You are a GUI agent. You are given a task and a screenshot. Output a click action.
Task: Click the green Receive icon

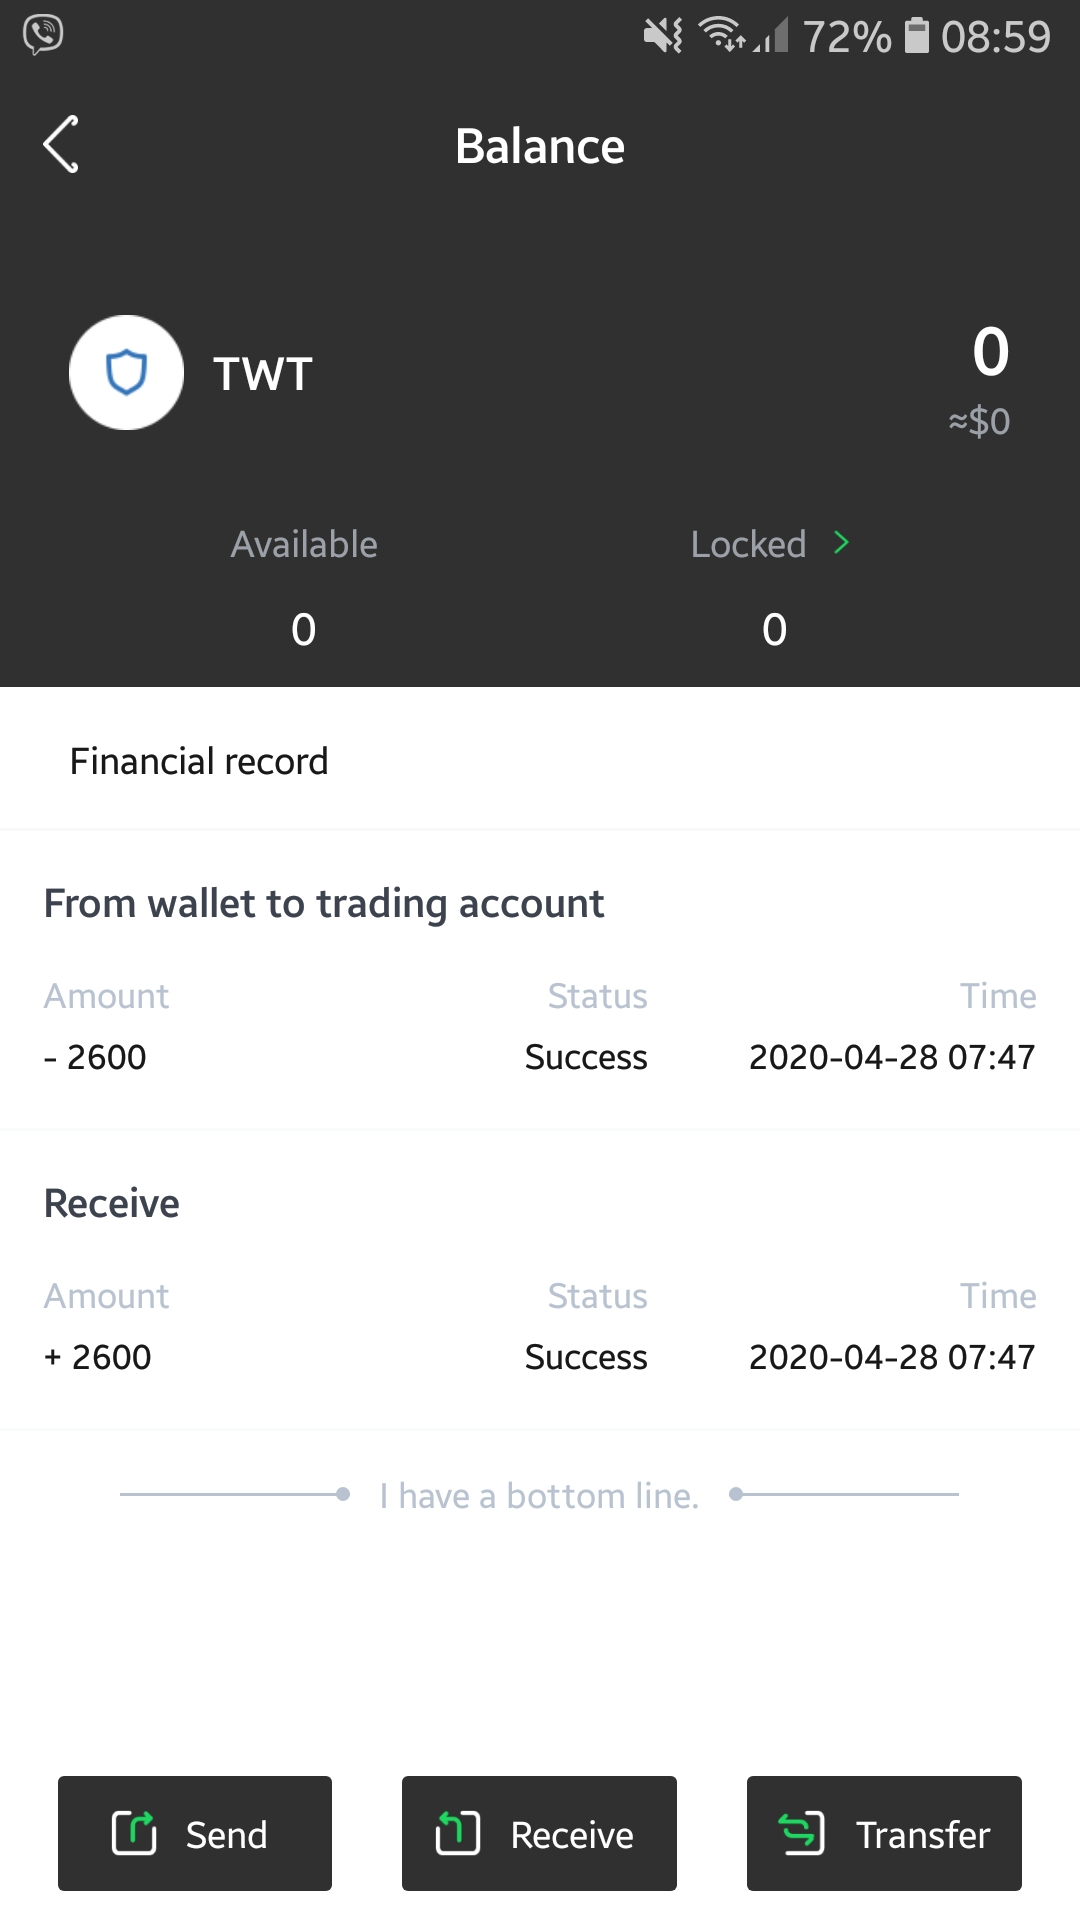[458, 1833]
